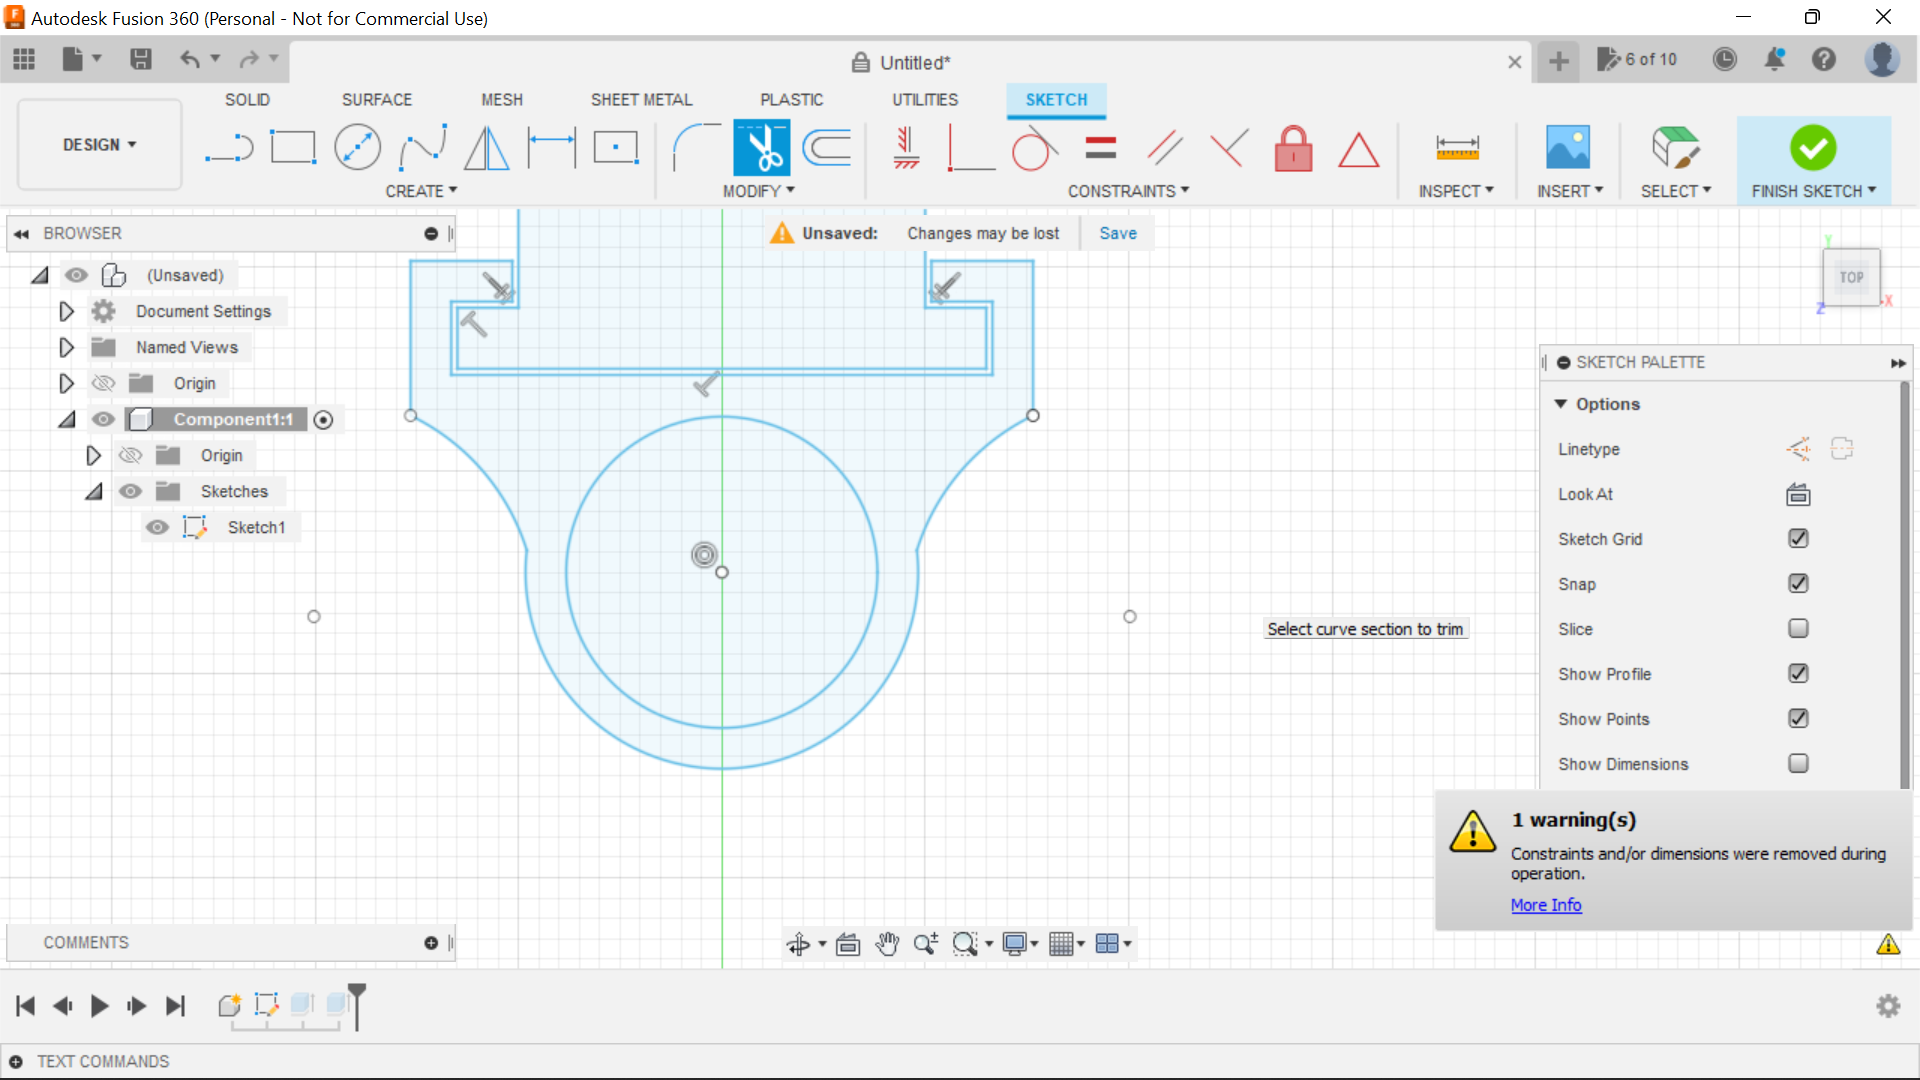
Task: Switch to the SHEET METAL tab
Action: (641, 99)
